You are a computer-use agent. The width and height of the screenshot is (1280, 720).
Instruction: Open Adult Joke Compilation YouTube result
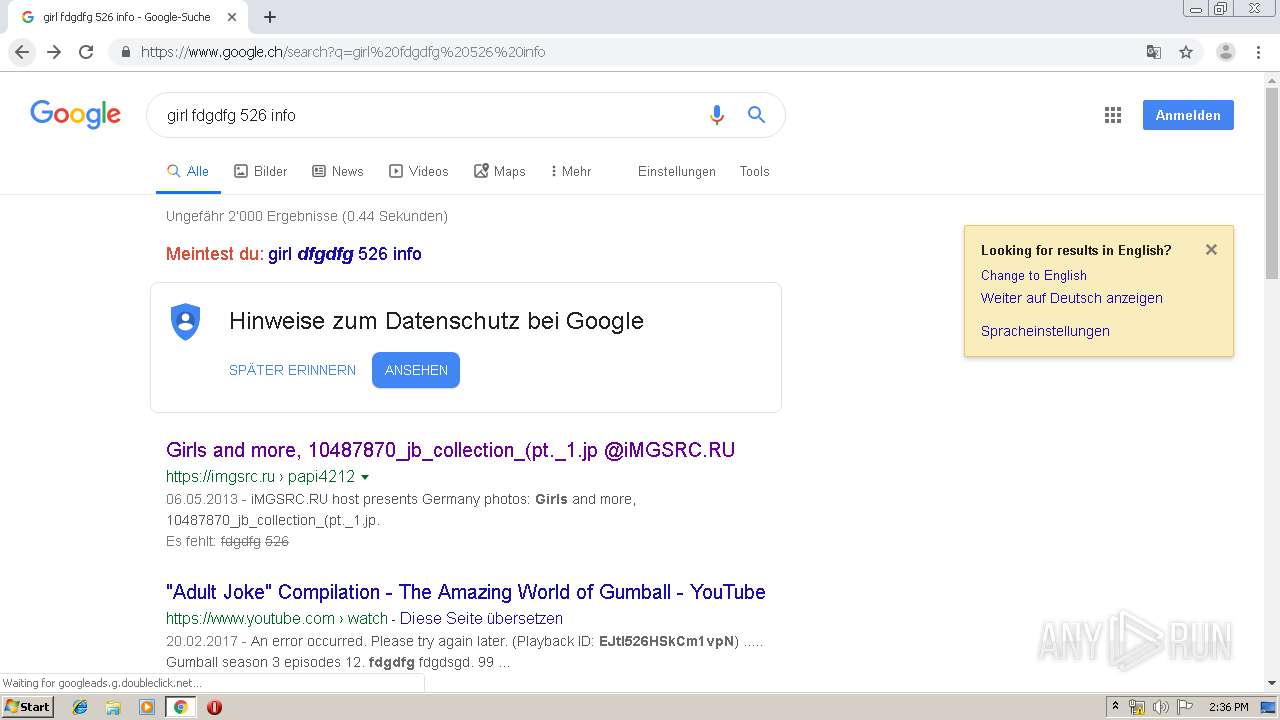point(466,592)
